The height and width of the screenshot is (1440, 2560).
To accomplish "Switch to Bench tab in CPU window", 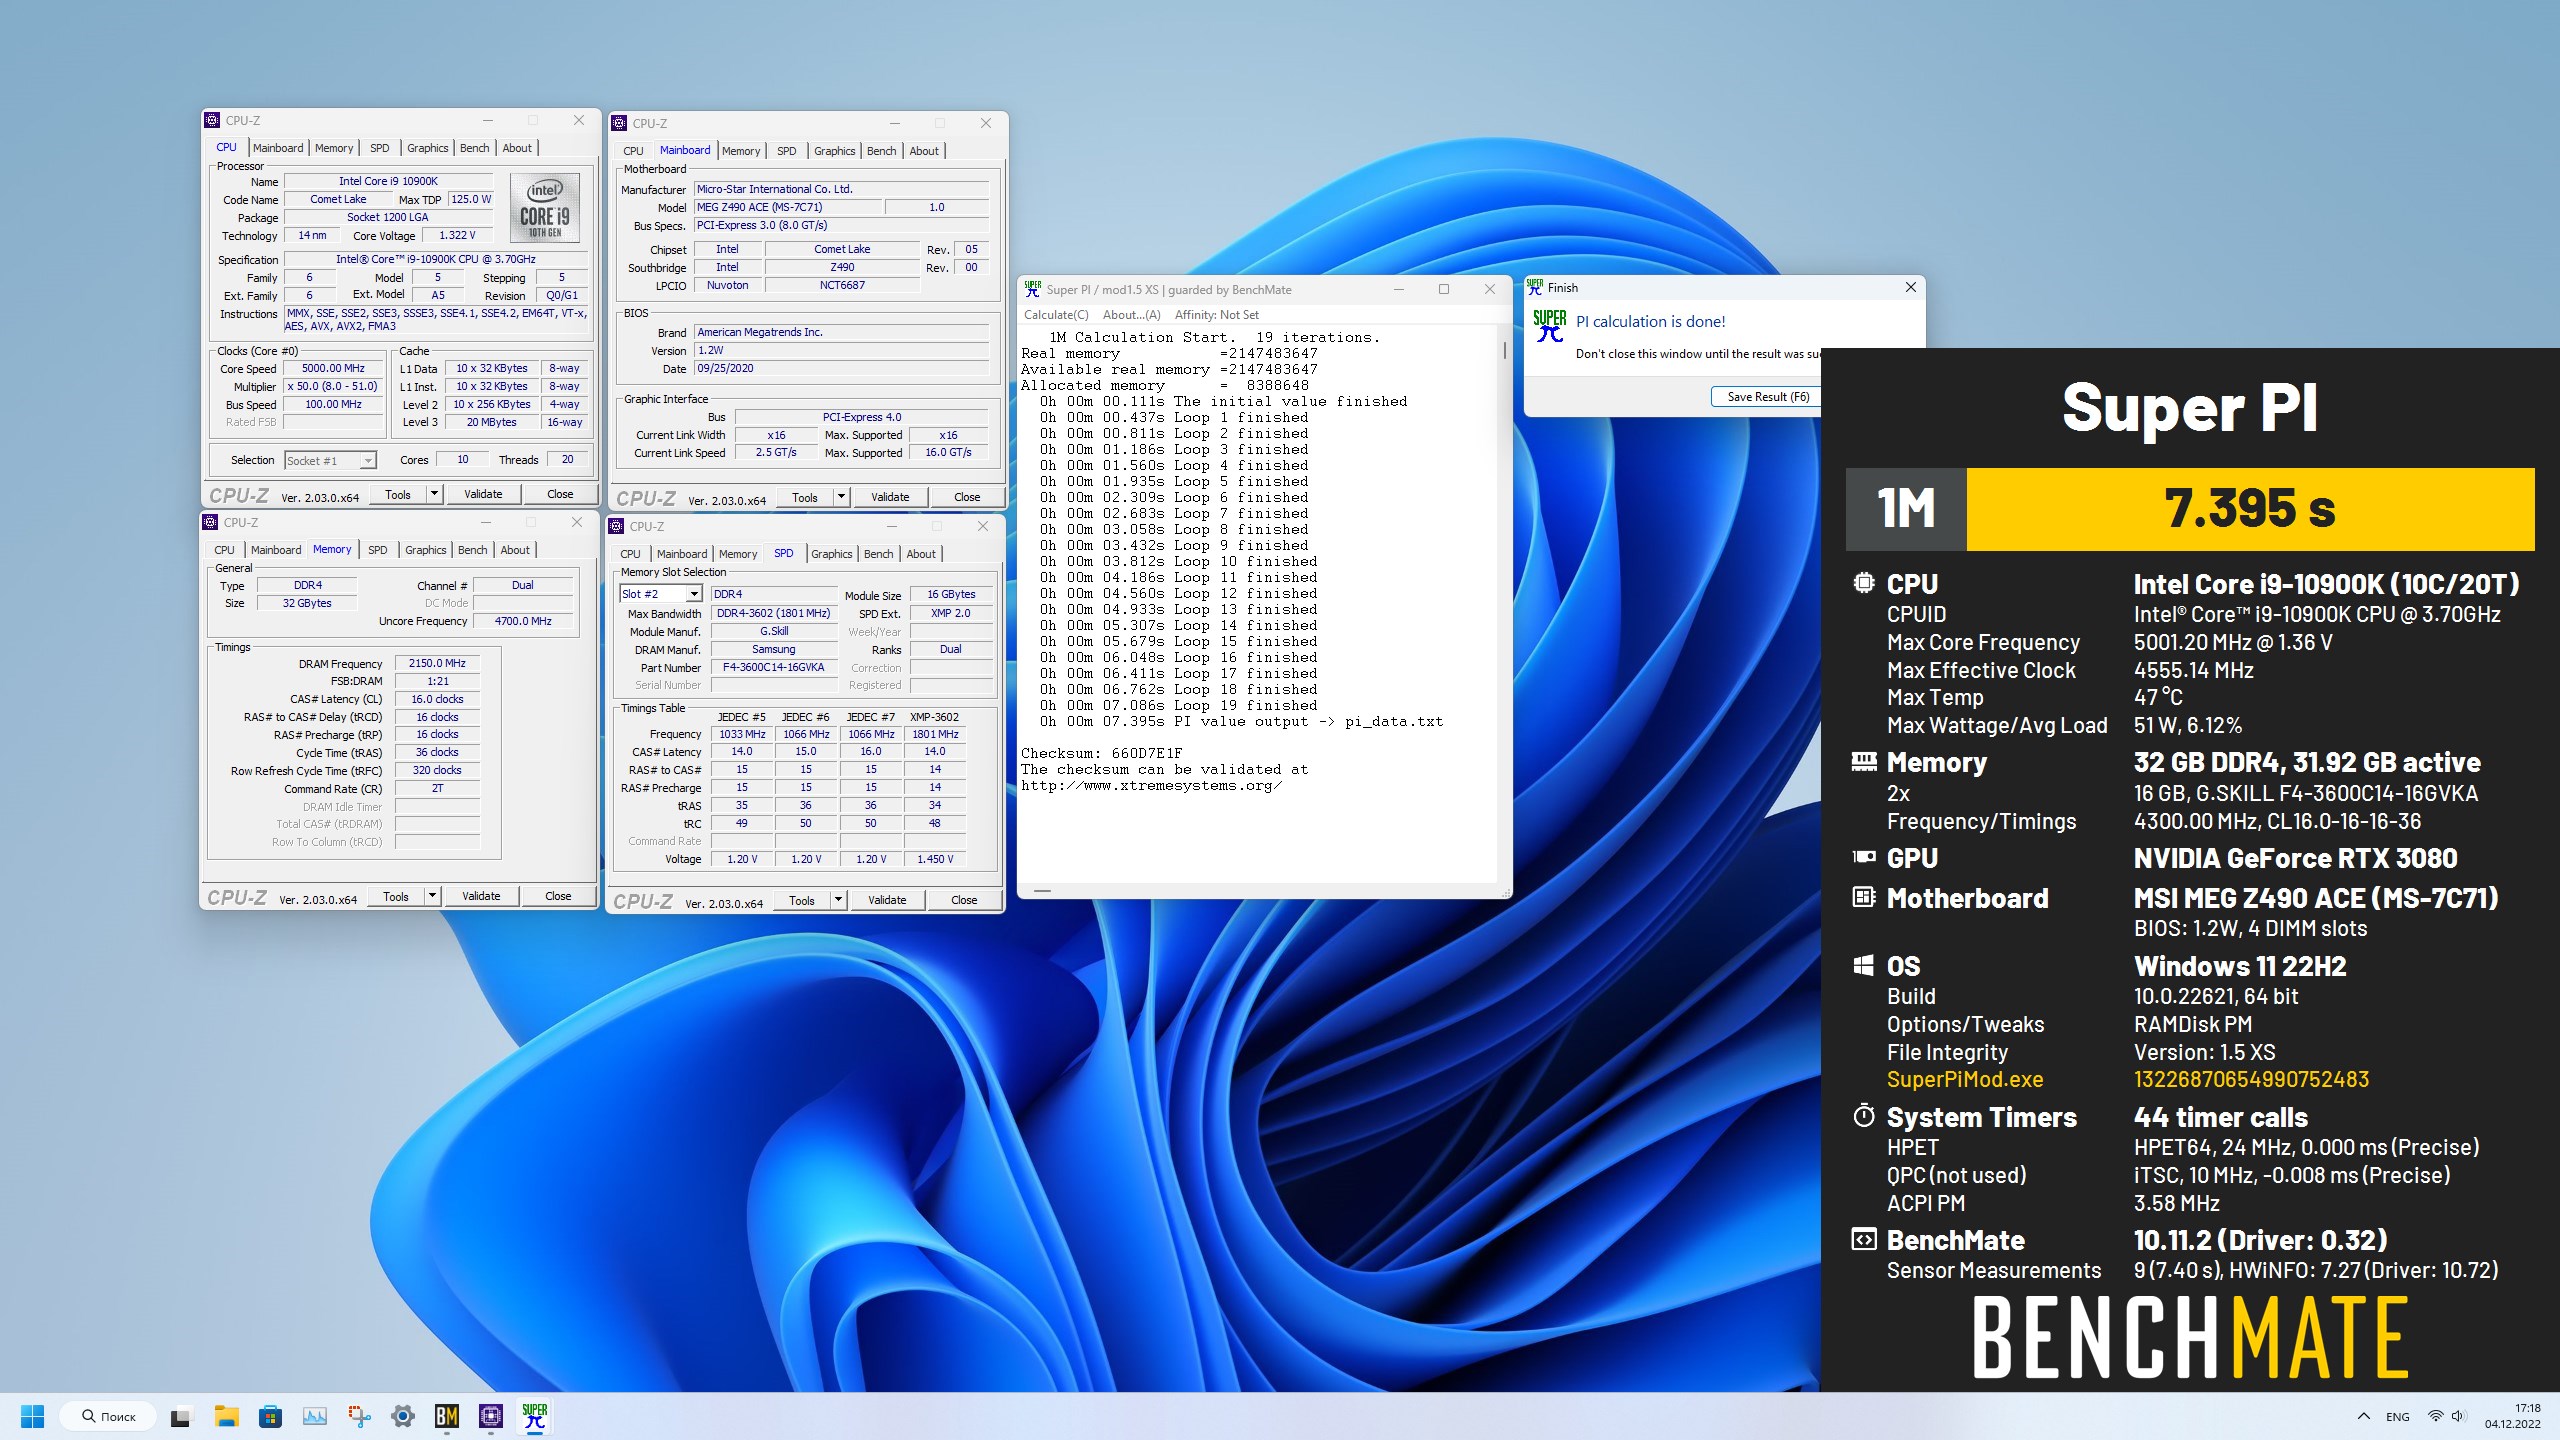I will [474, 148].
